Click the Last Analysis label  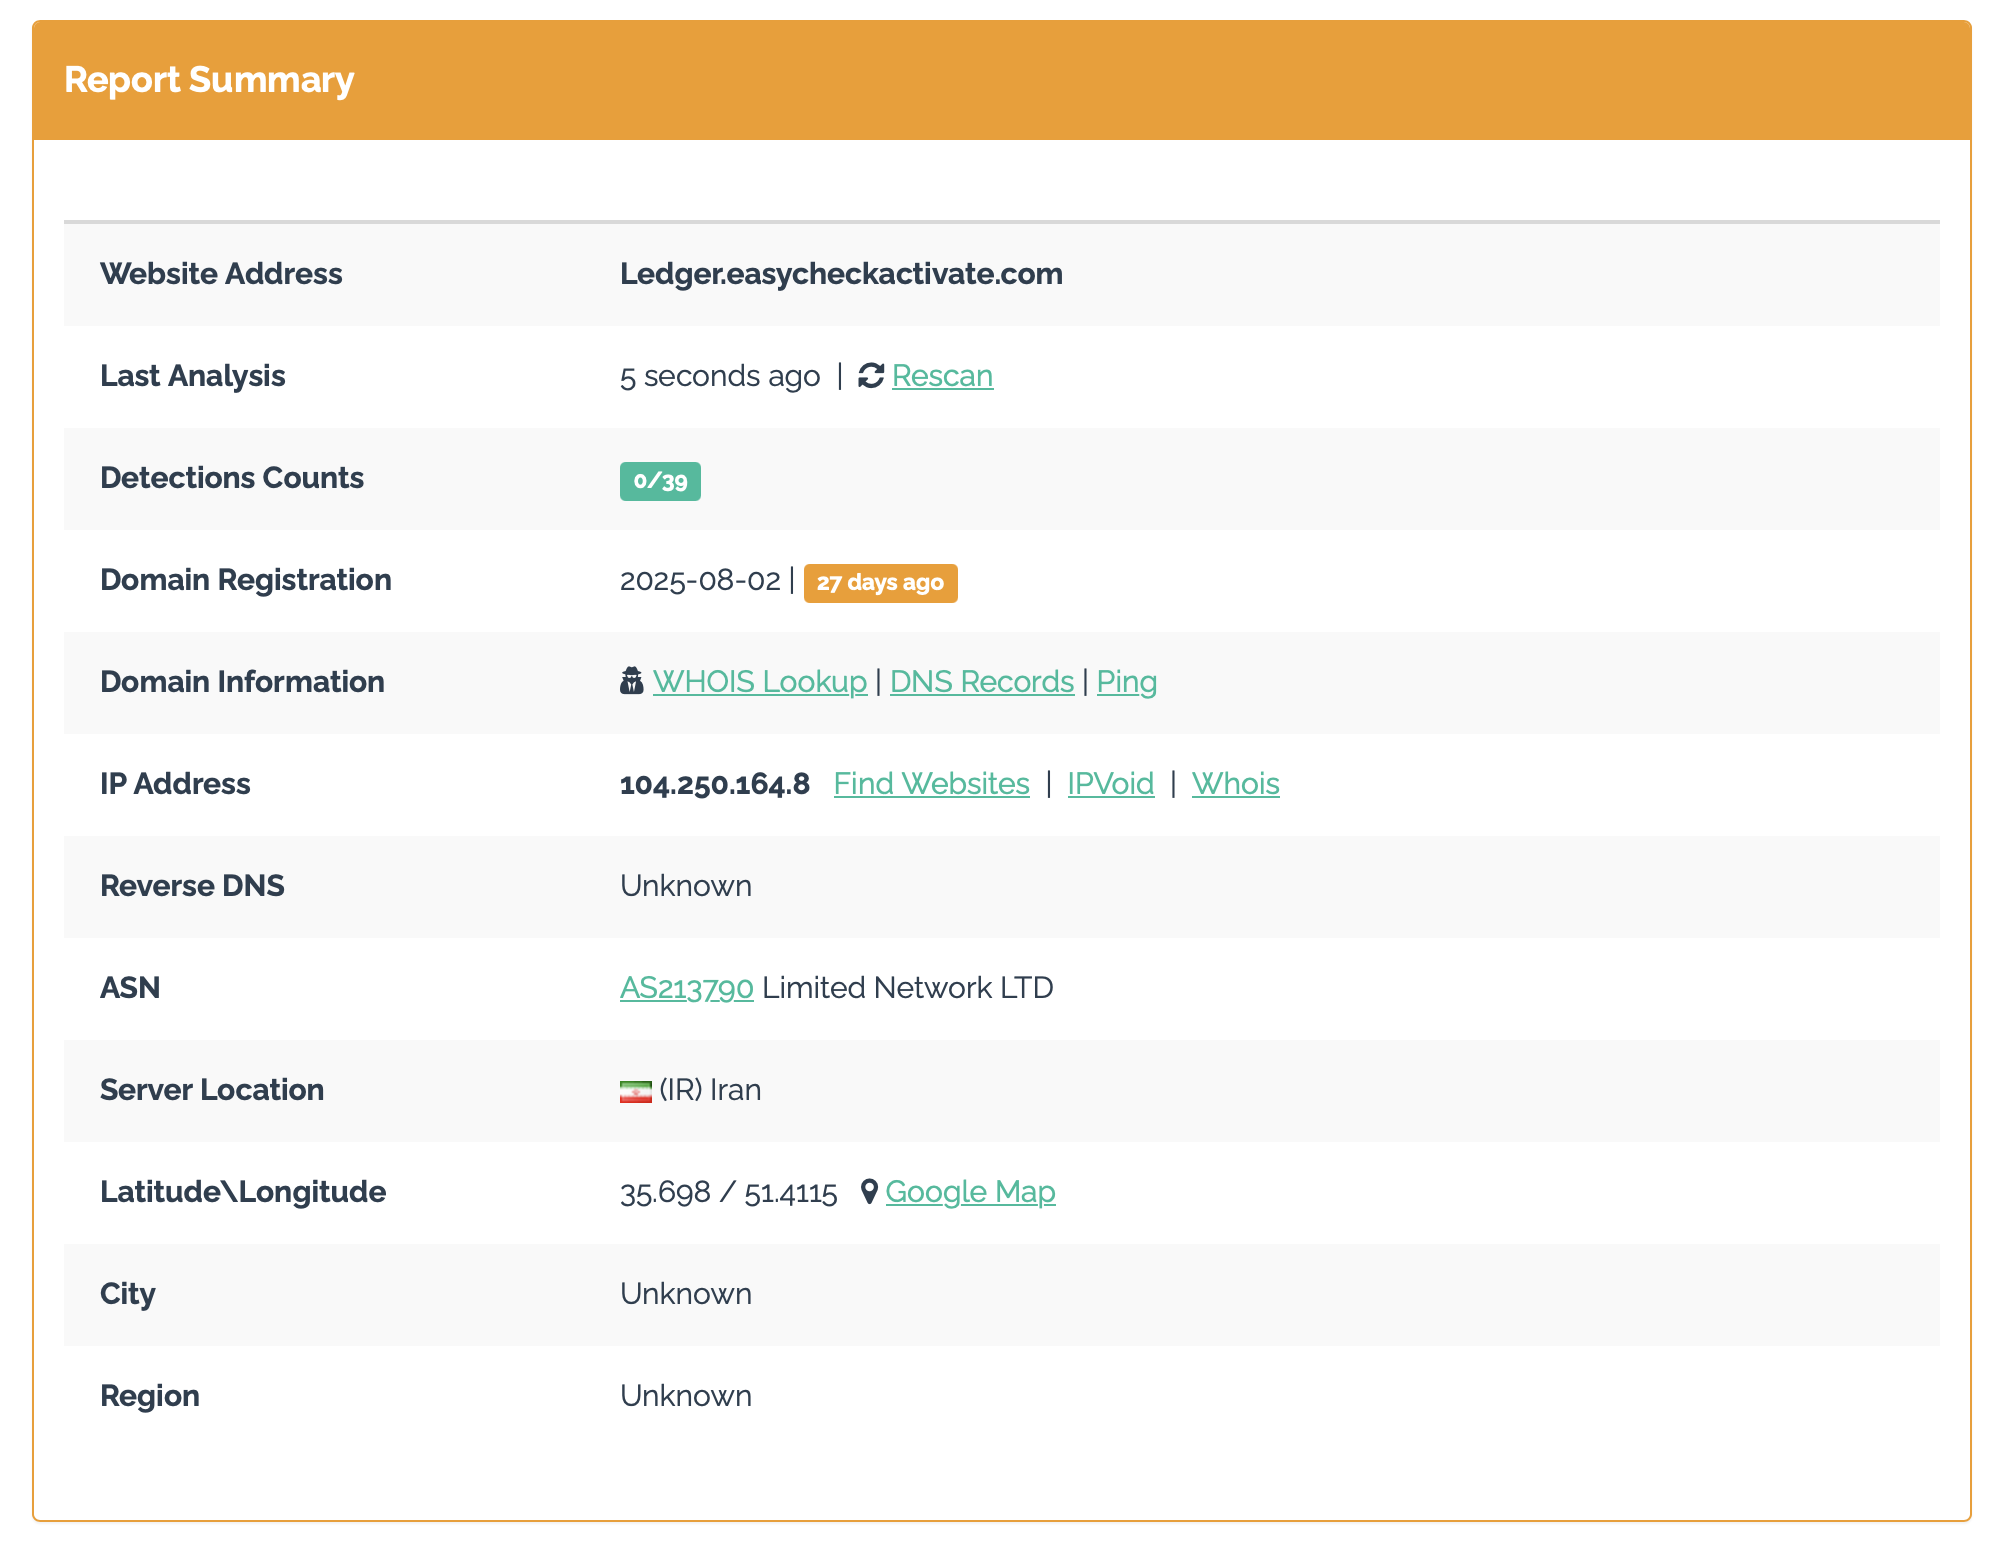pyautogui.click(x=193, y=376)
